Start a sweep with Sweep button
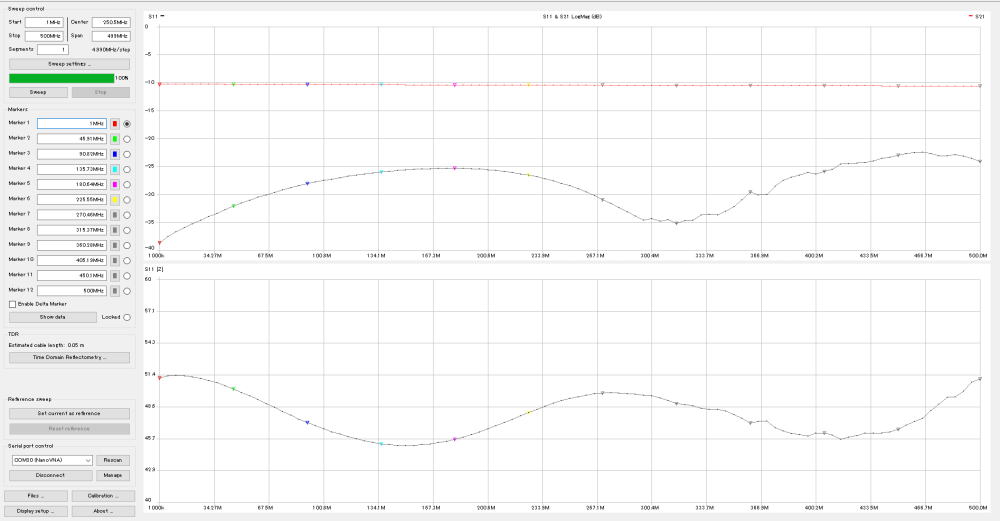1000x521 pixels. (38, 92)
